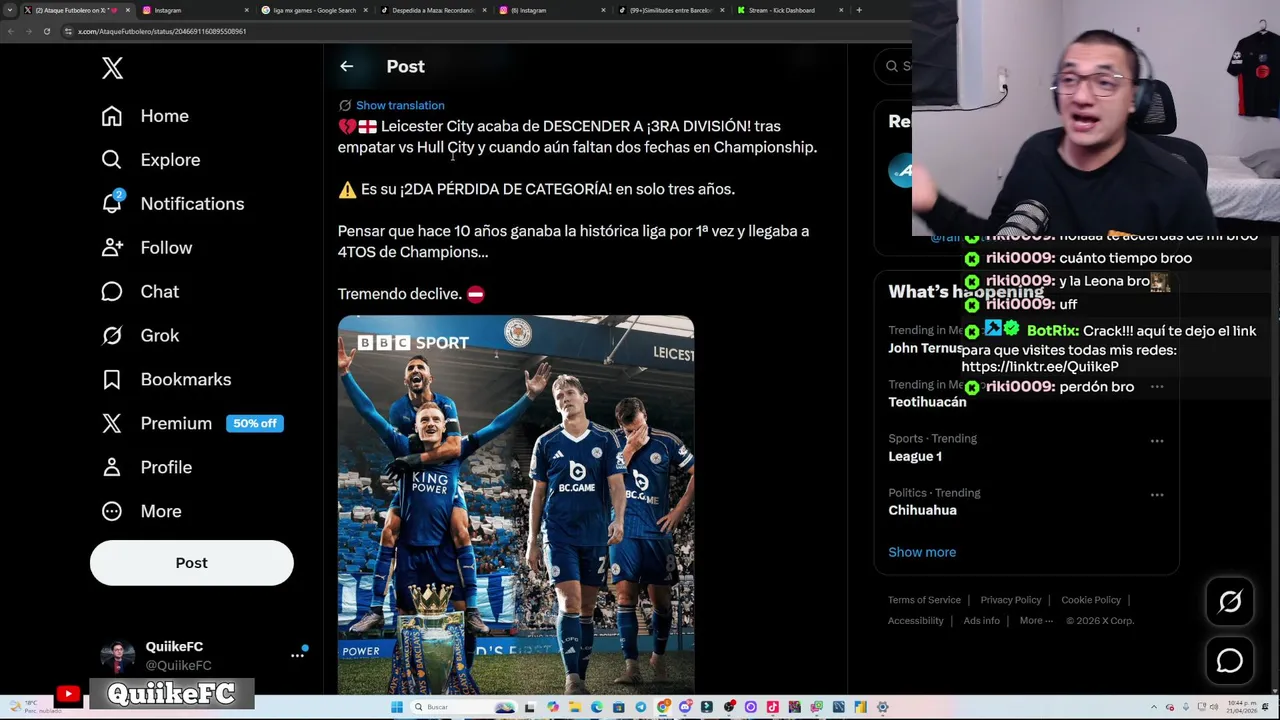The image size is (1280, 720).
Task: Open Accessibility footer link
Action: (x=916, y=621)
